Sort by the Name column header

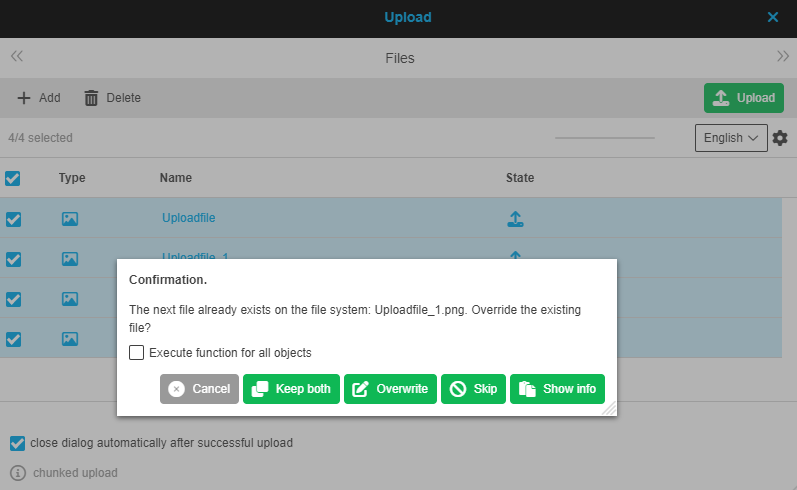coord(176,178)
